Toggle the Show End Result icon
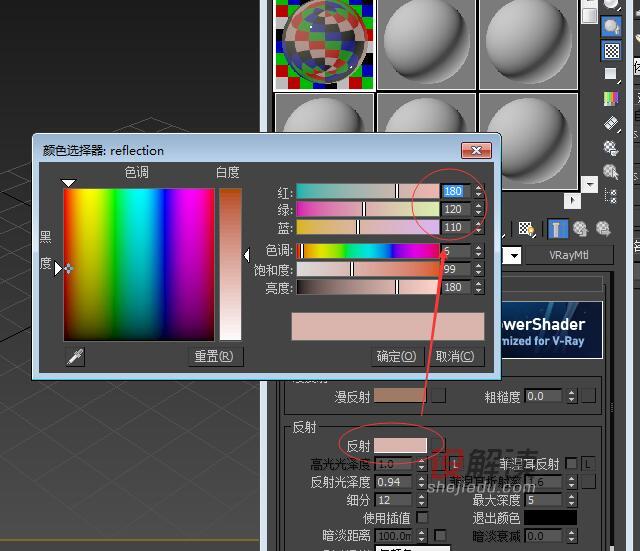 (x=558, y=229)
